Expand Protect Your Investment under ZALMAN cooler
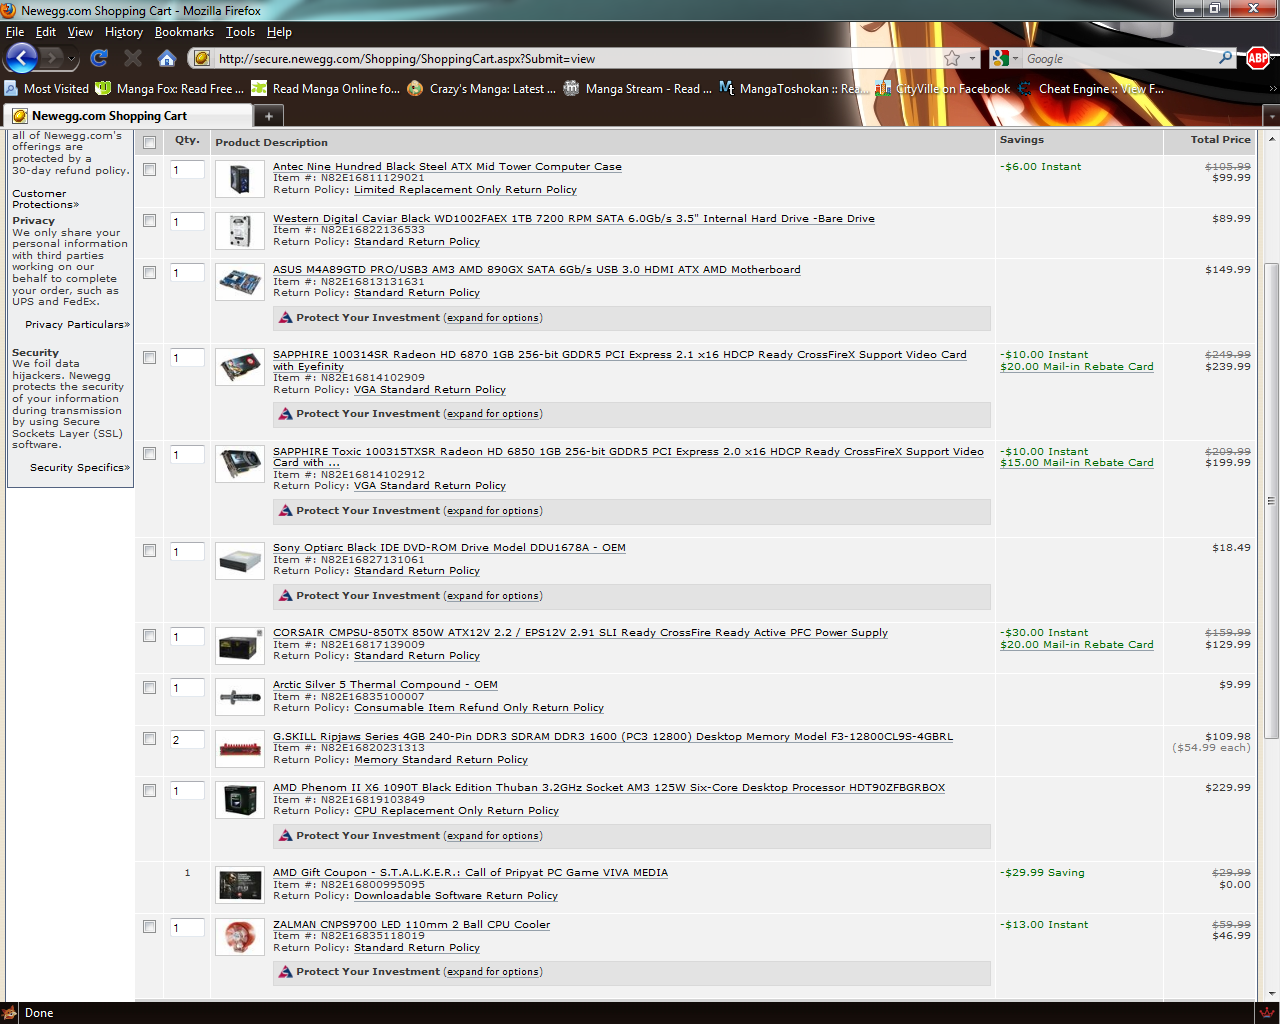The width and height of the screenshot is (1280, 1024). tap(494, 972)
